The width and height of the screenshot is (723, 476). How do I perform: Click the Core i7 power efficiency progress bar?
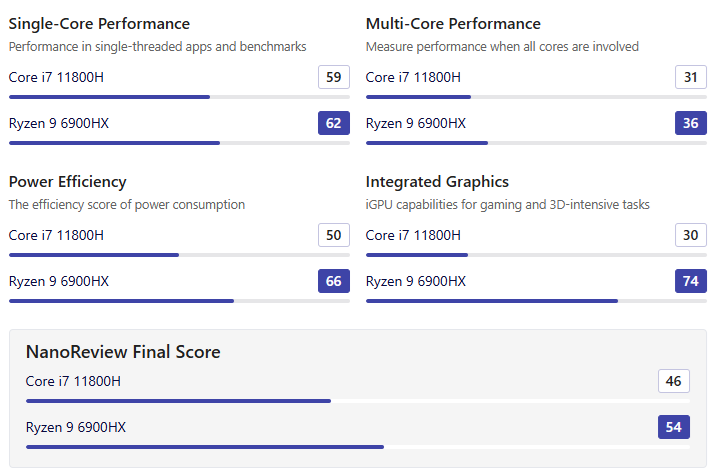pyautogui.click(x=179, y=255)
